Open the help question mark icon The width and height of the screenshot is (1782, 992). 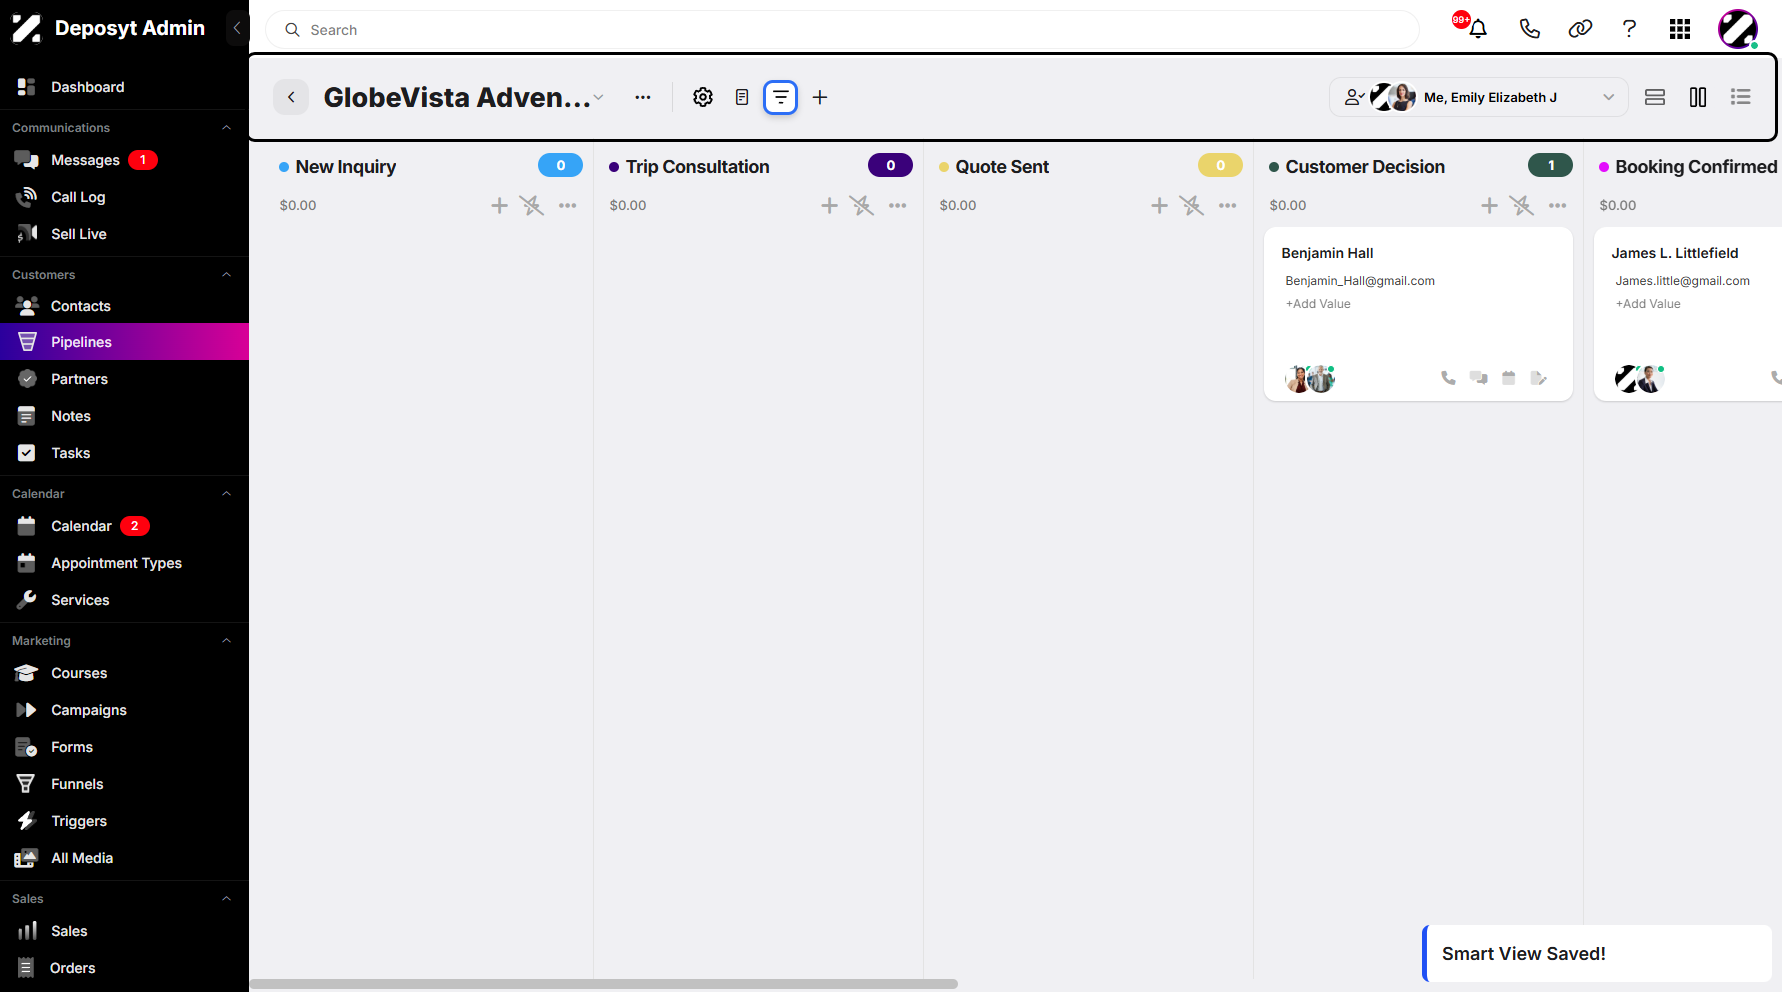[1629, 29]
